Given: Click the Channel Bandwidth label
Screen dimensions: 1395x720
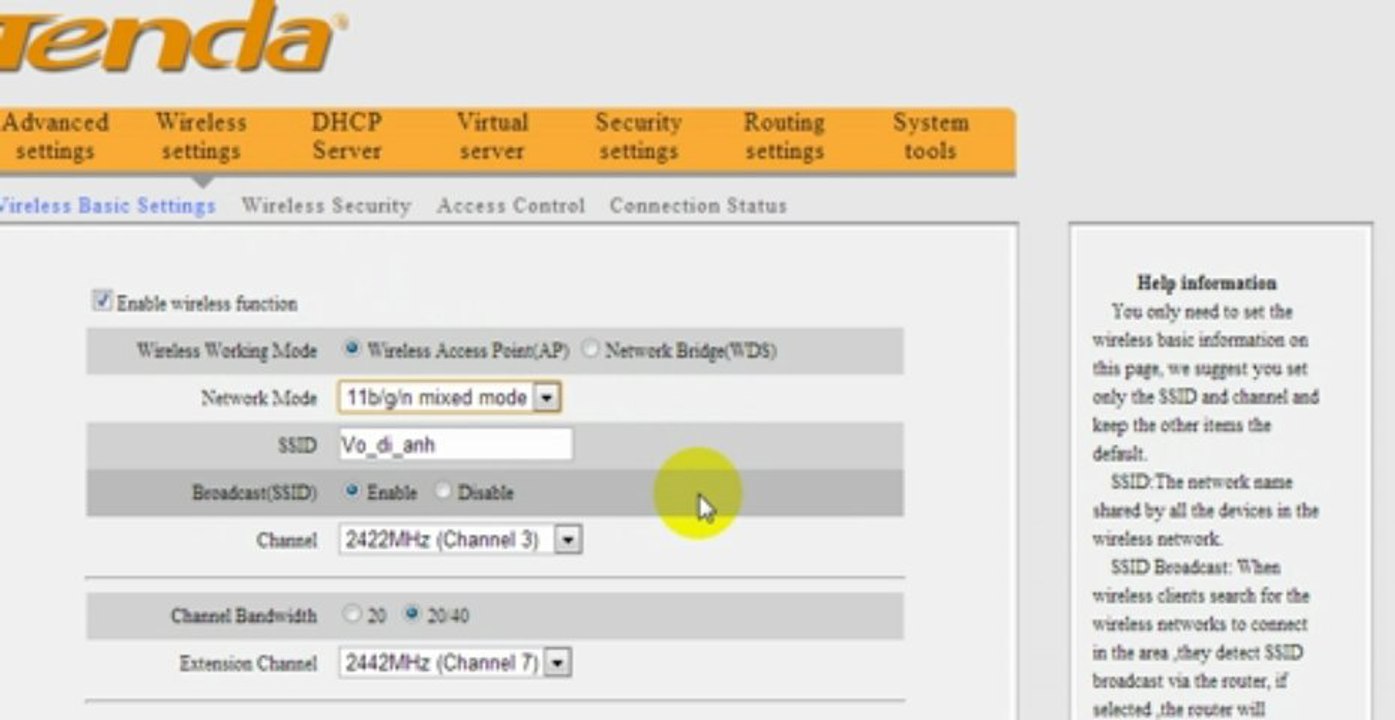Looking at the screenshot, I should pyautogui.click(x=243, y=616).
